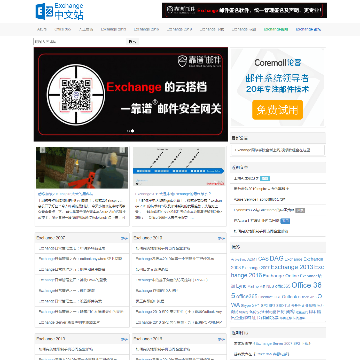Select the Office 365 tag in the tag cloud
The image size is (360, 360).
[306, 285]
